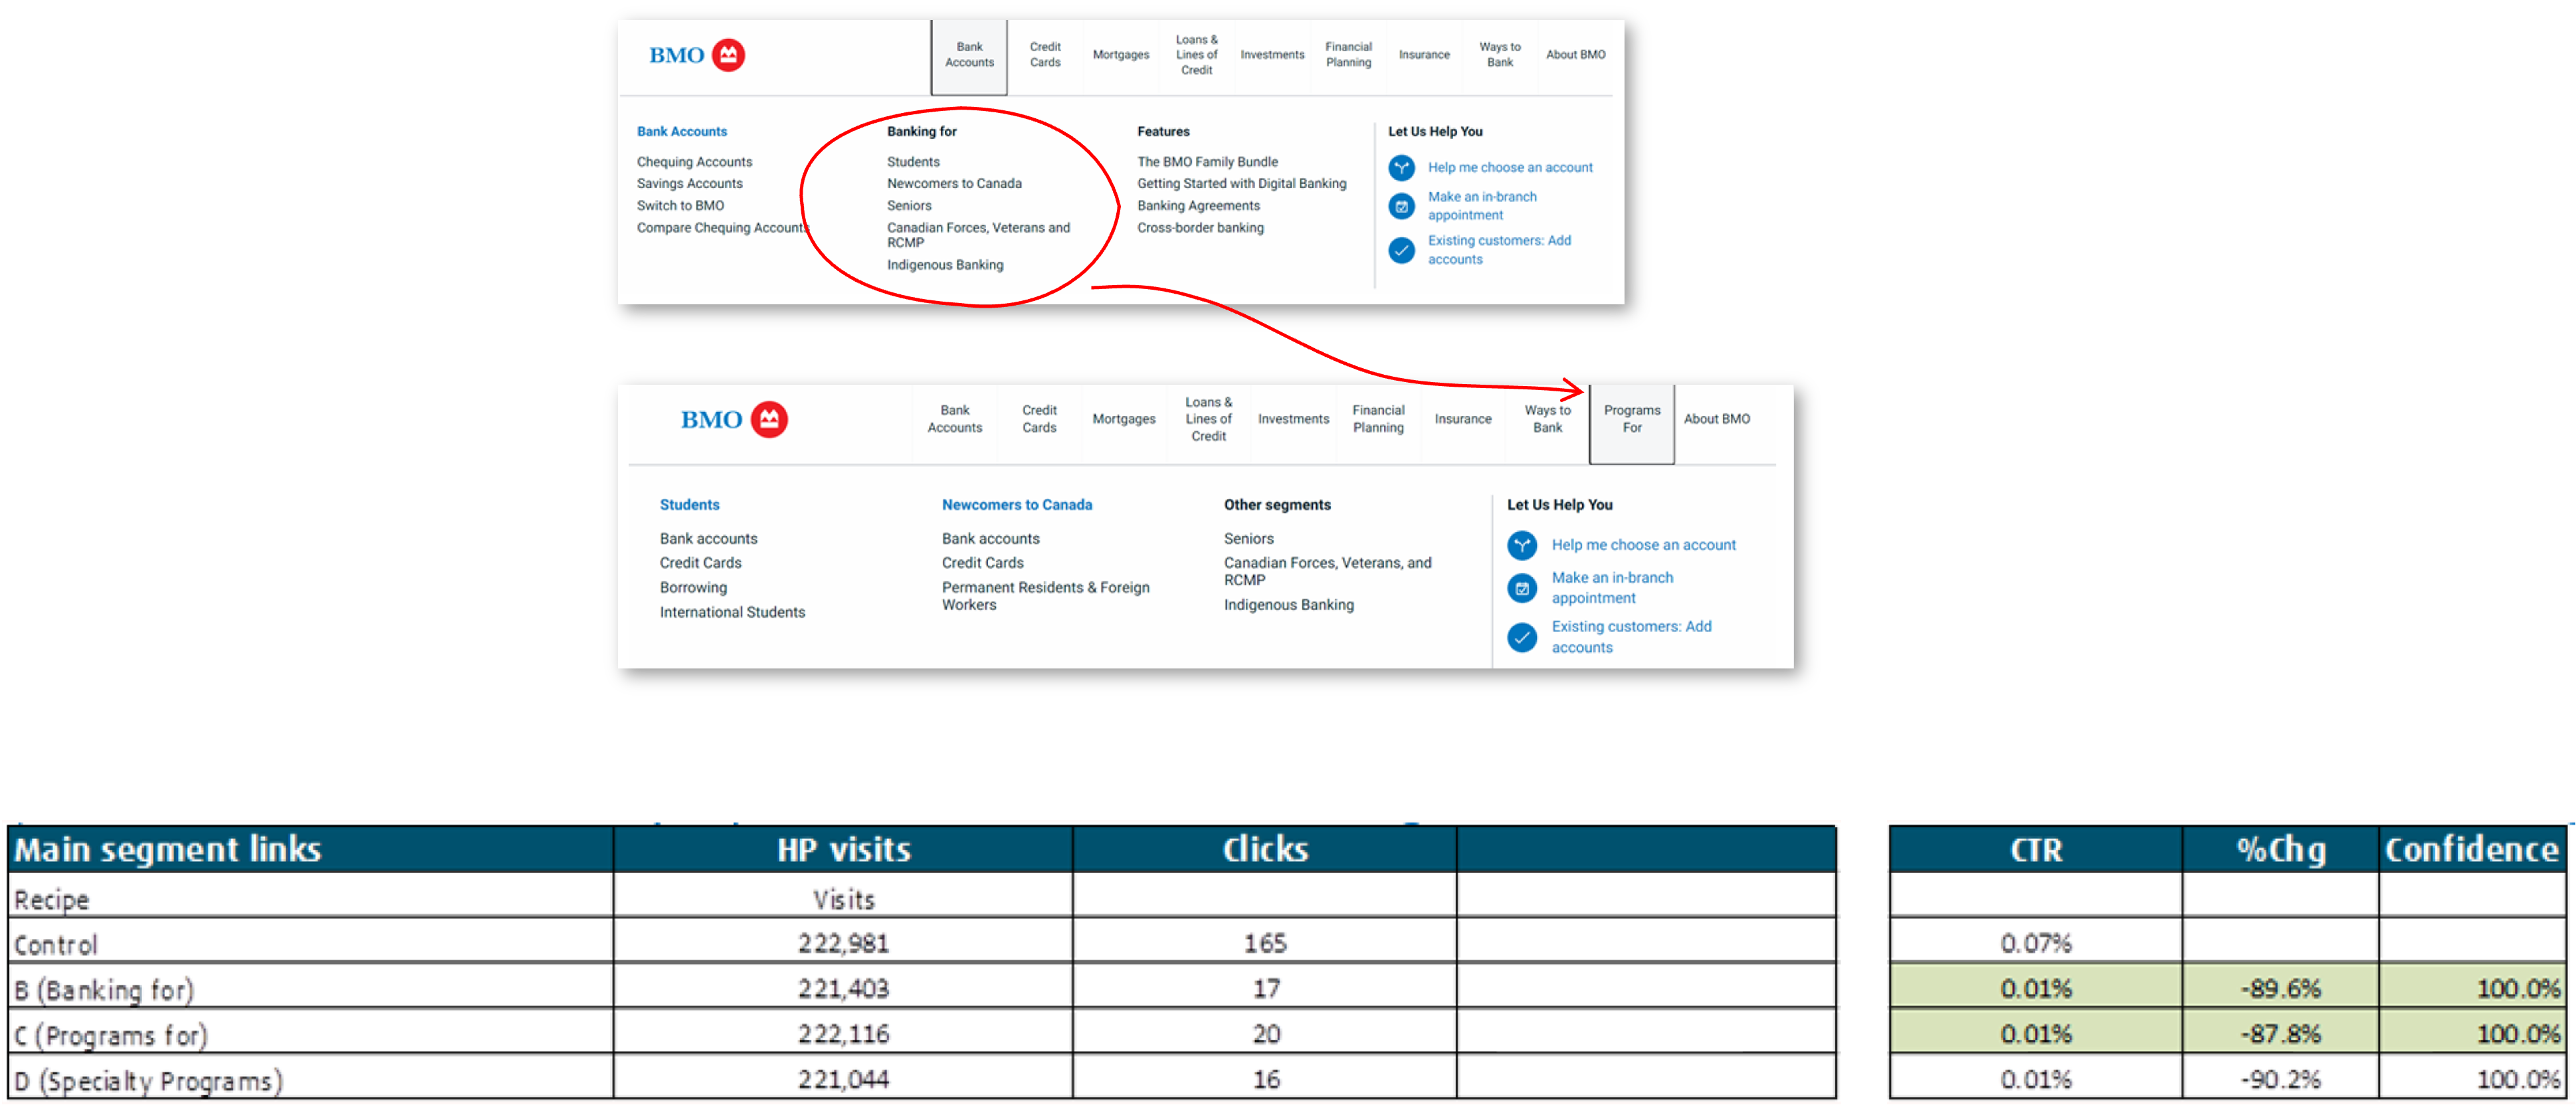Click the Cross-border banking link
Viewport: 2576px width, 1105px height.
pyautogui.click(x=1200, y=228)
